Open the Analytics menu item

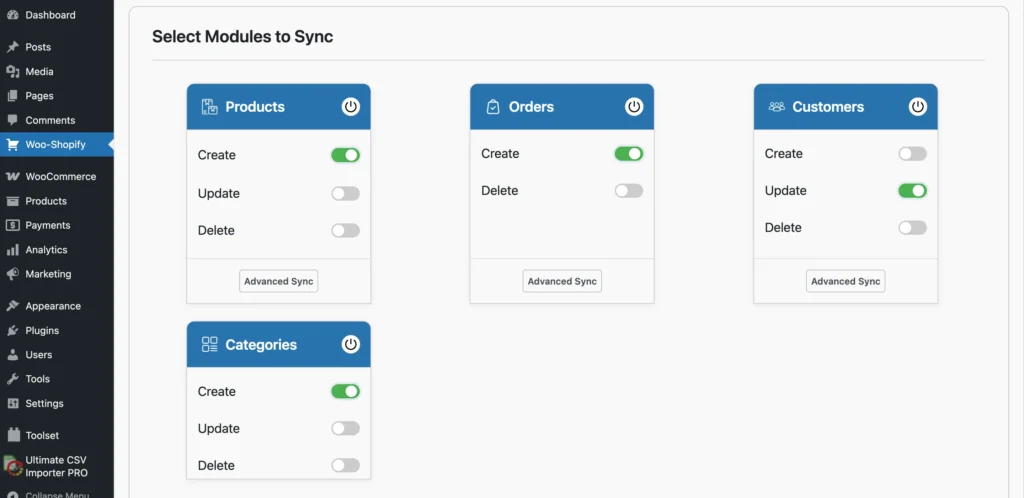[57, 250]
